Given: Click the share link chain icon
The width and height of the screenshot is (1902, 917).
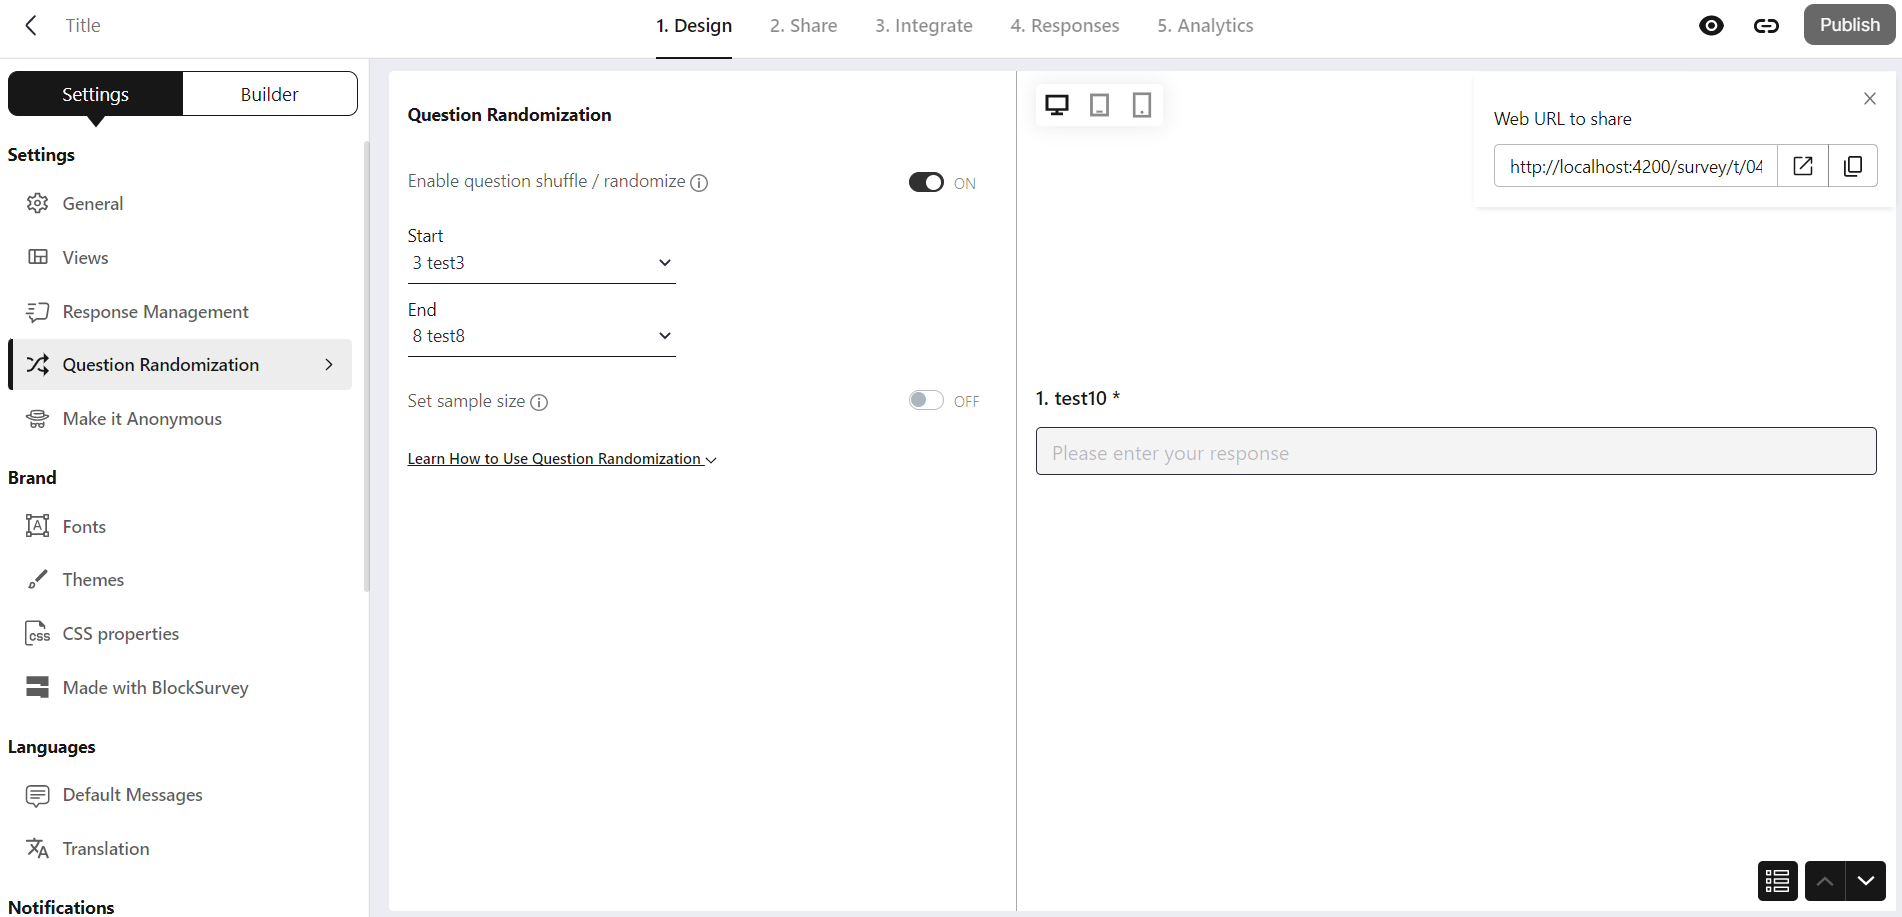Looking at the screenshot, I should tap(1766, 25).
